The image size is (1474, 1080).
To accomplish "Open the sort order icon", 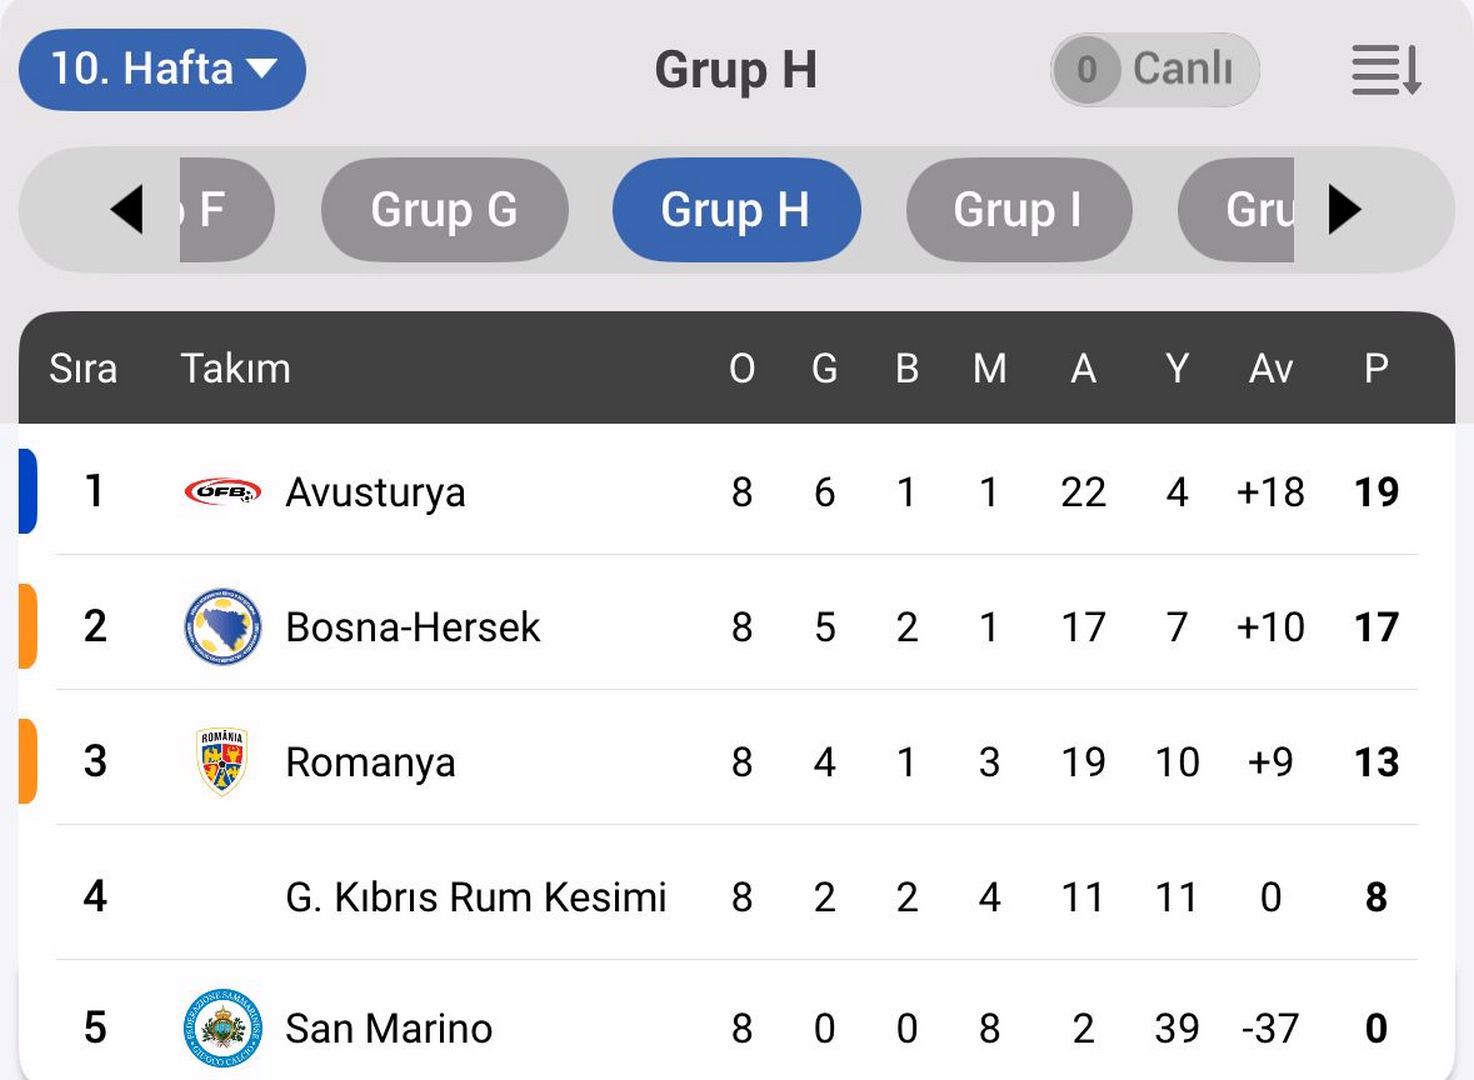I will (x=1386, y=70).
